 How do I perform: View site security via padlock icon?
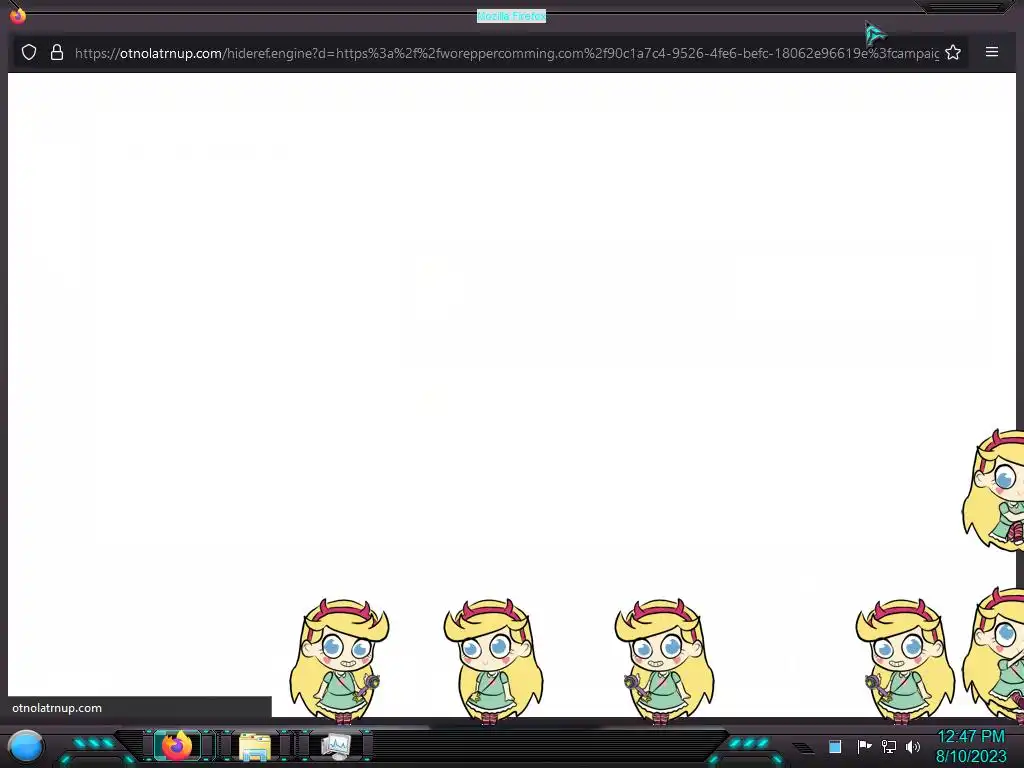(x=57, y=52)
